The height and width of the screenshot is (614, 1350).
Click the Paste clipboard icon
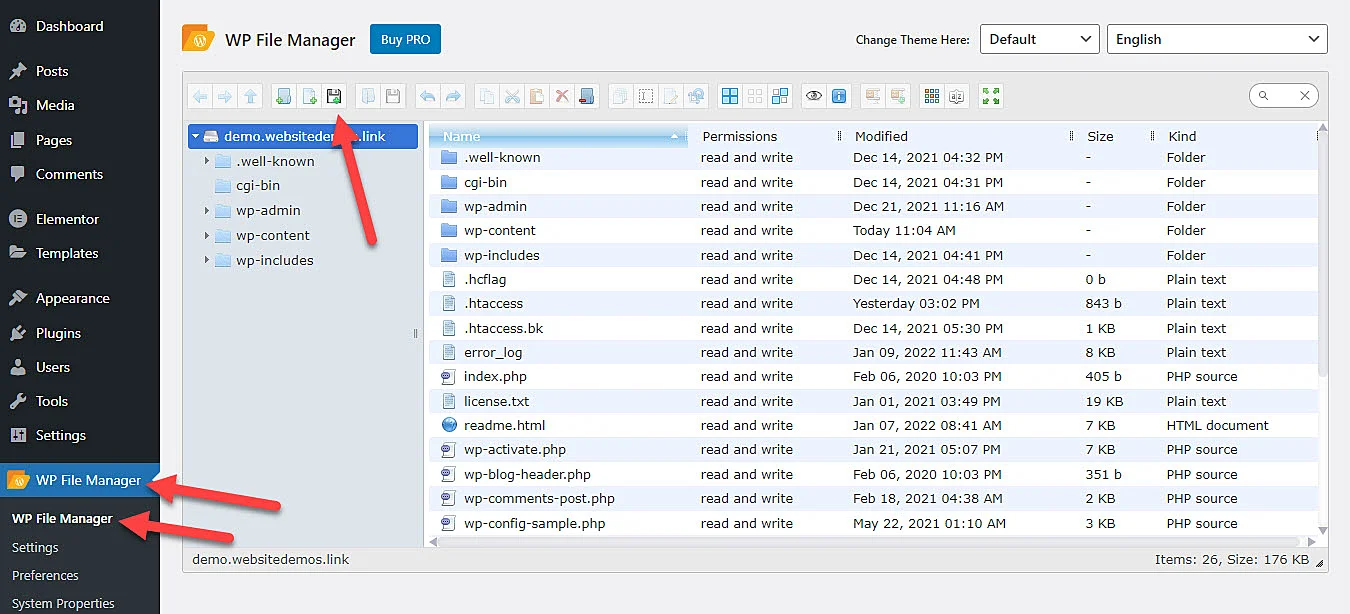[x=537, y=96]
